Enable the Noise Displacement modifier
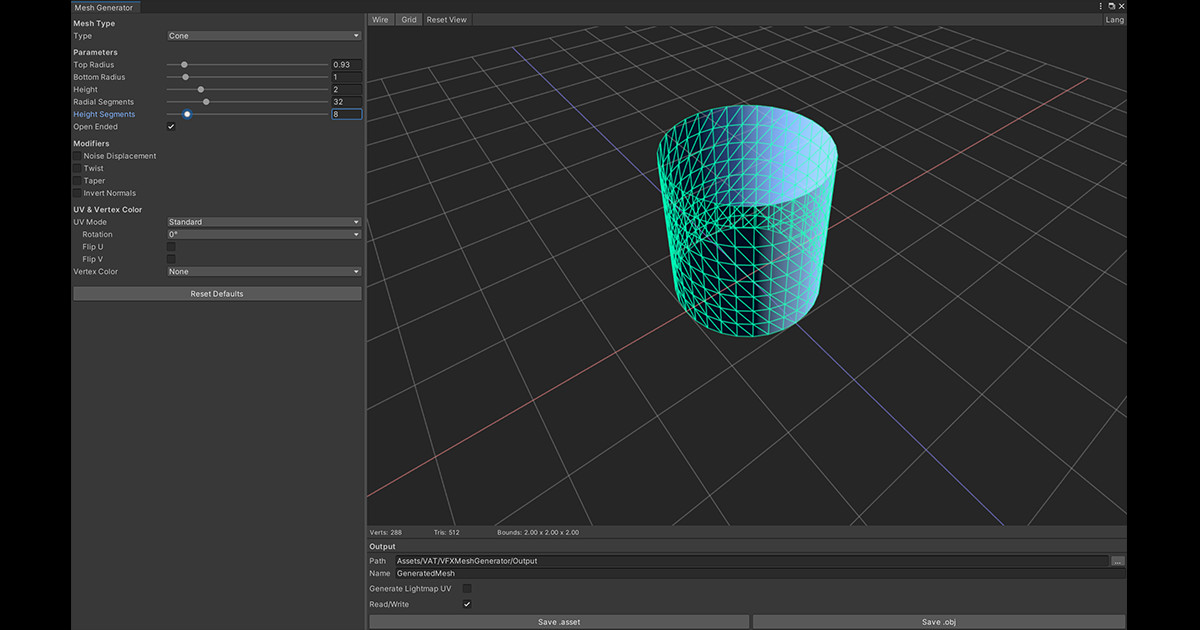 (x=77, y=156)
